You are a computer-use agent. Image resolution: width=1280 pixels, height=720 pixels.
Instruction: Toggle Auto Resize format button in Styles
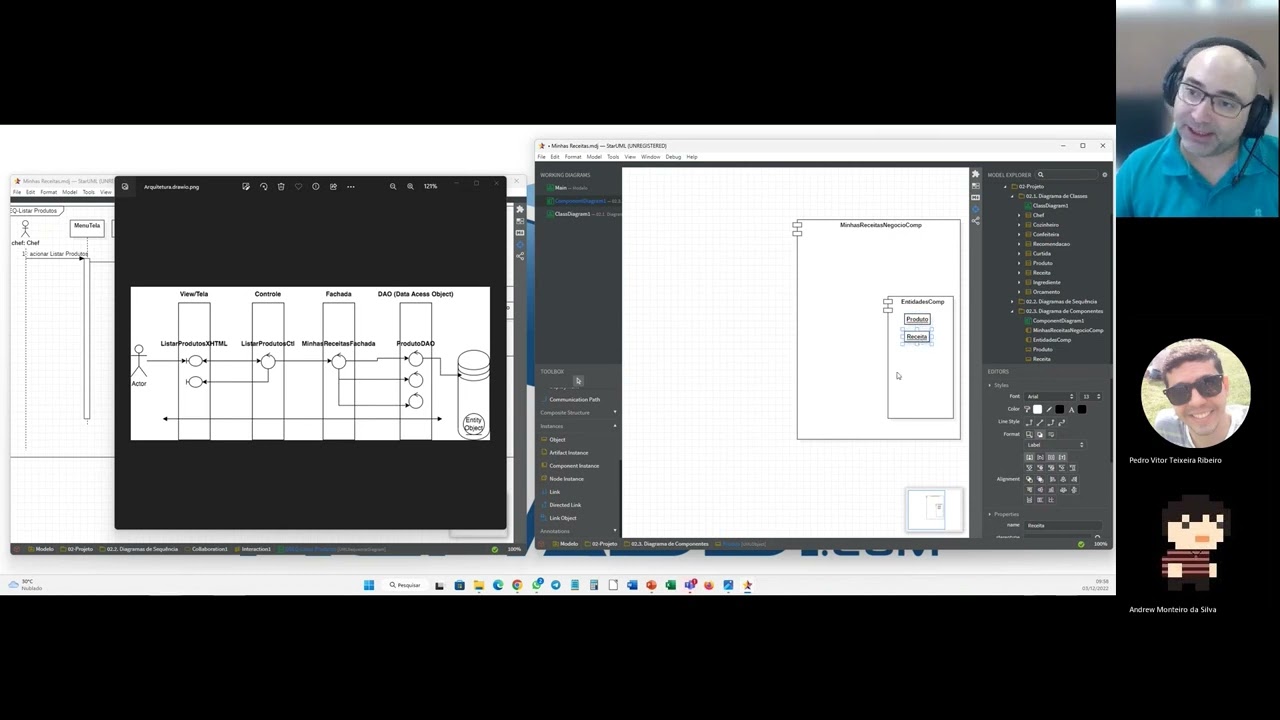(x=1029, y=434)
